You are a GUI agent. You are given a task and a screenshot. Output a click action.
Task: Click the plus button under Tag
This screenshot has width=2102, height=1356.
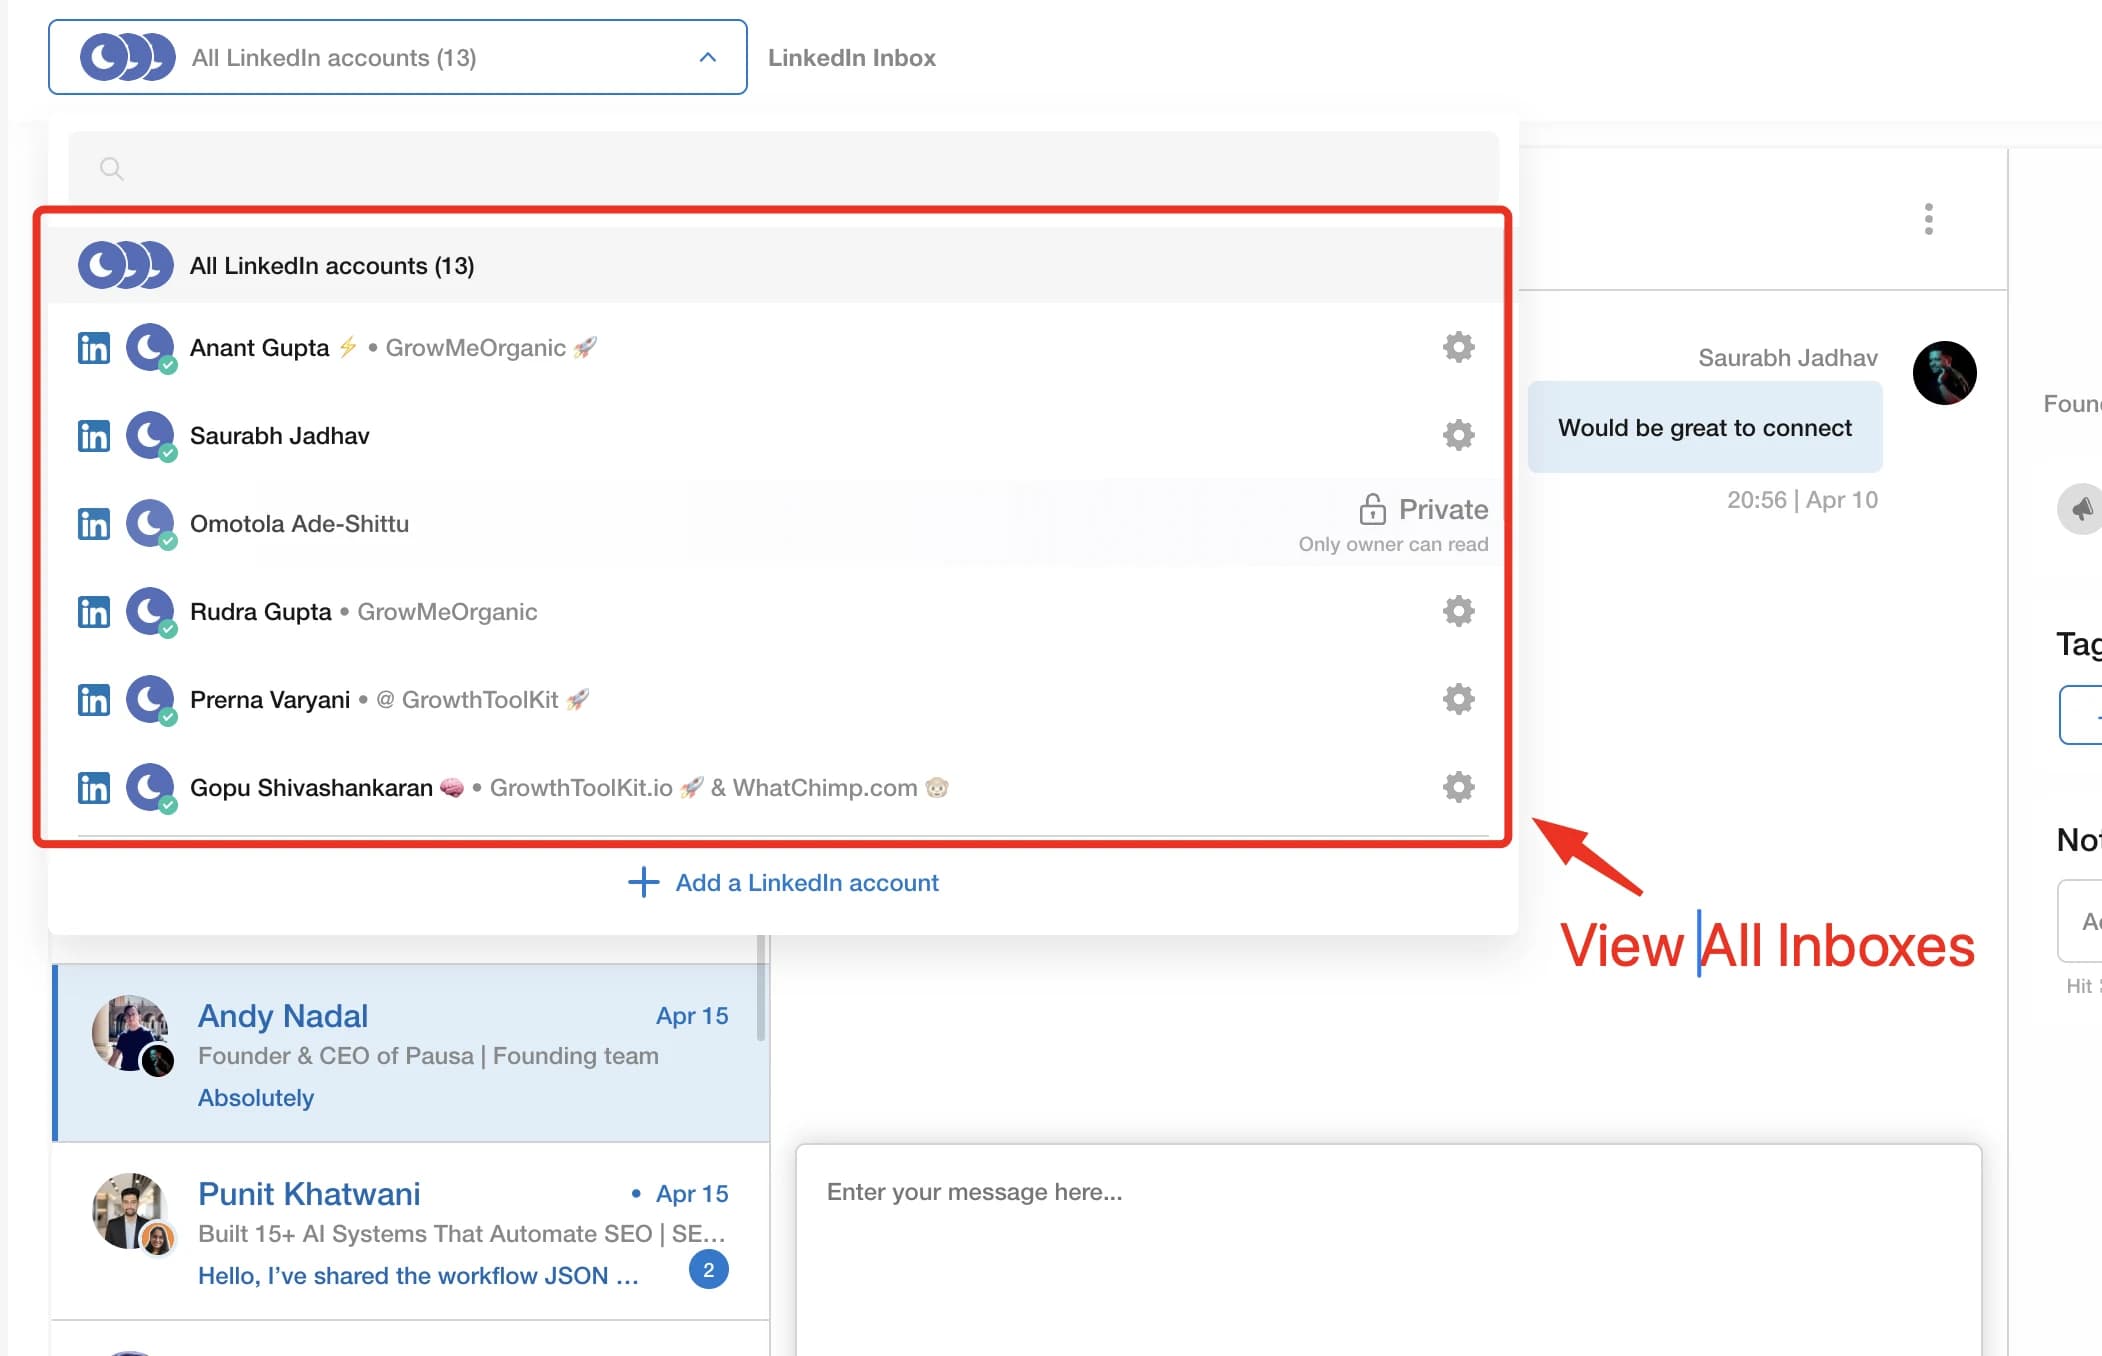click(2092, 715)
